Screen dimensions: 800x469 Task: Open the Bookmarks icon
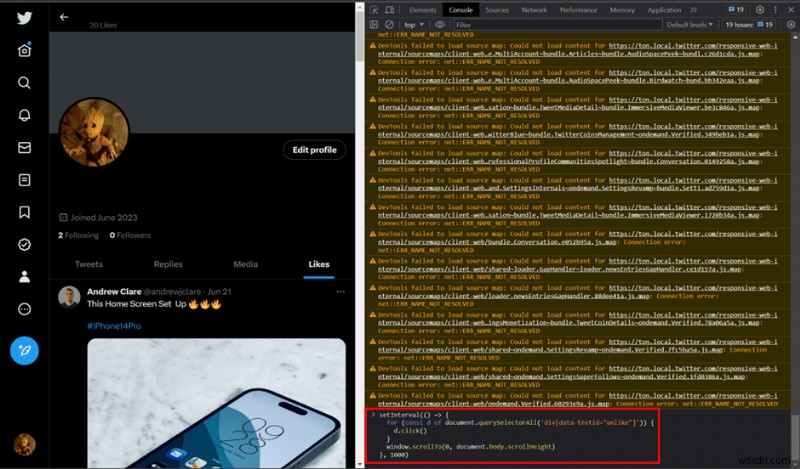point(24,212)
